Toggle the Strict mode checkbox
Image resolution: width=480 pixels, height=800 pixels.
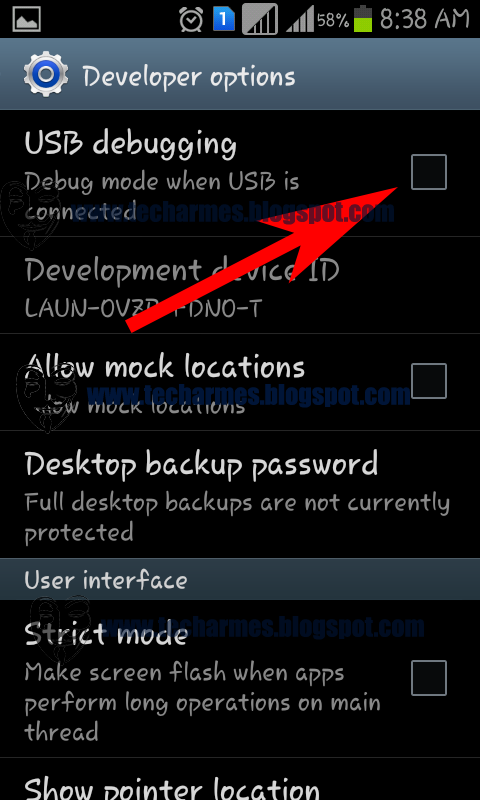[428, 678]
